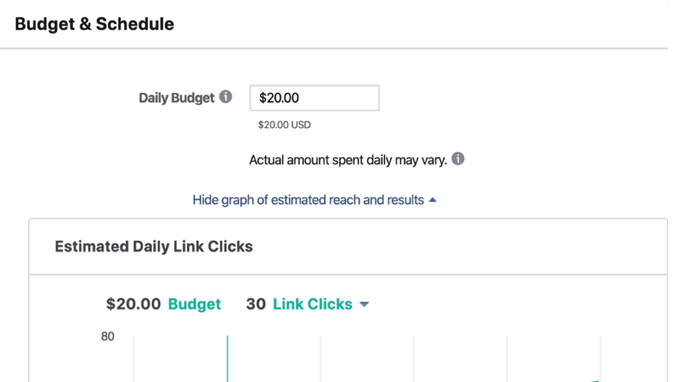Click the Daily Budget info icon
The height and width of the screenshot is (382, 674).
click(x=226, y=97)
